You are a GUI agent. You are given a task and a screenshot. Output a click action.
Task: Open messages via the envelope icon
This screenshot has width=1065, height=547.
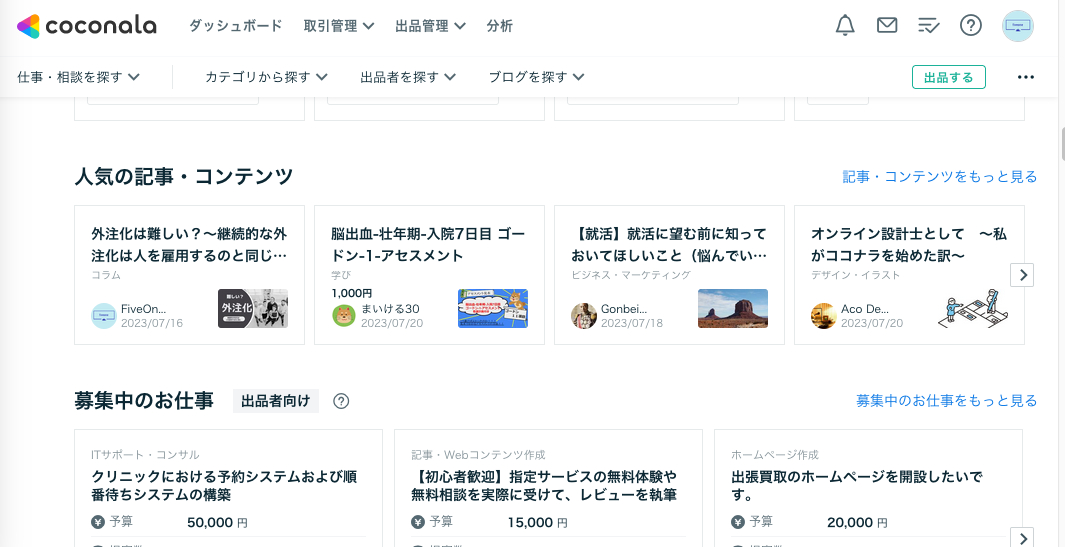click(x=887, y=26)
